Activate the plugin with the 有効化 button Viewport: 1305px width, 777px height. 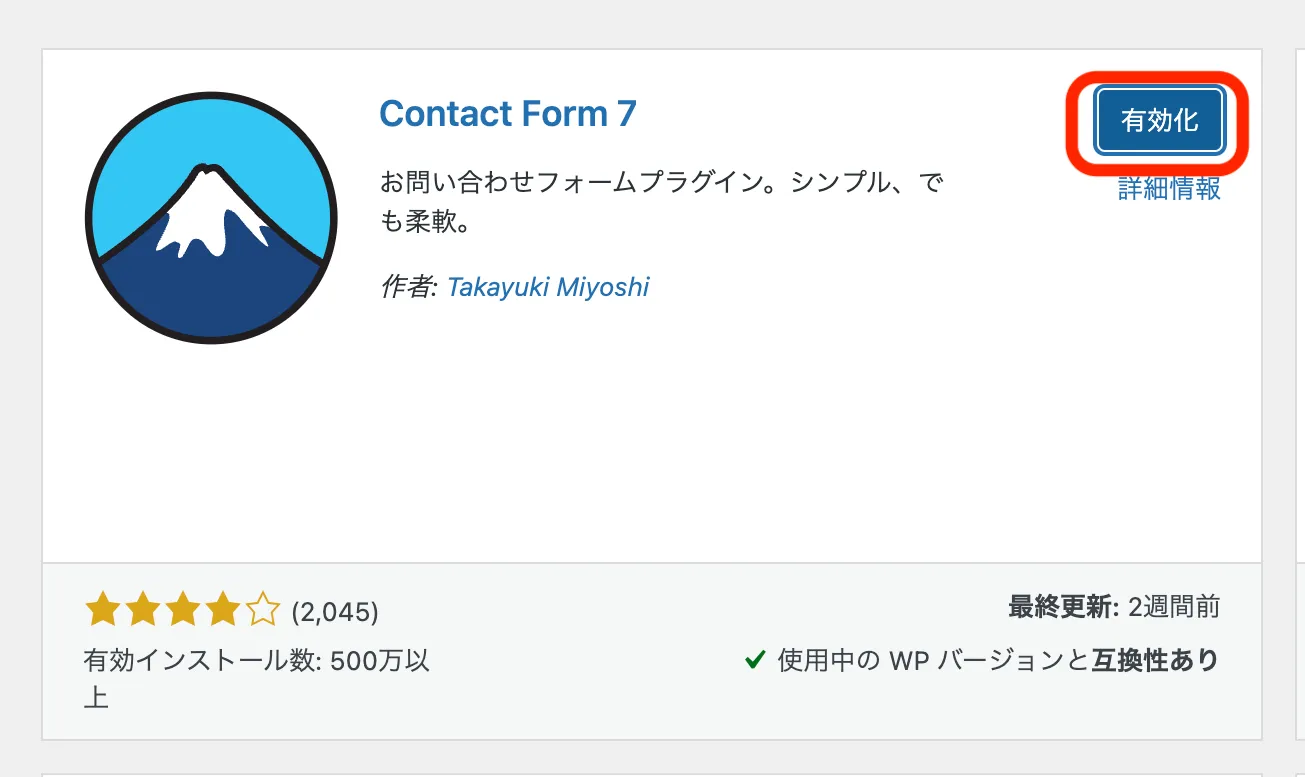[1160, 121]
